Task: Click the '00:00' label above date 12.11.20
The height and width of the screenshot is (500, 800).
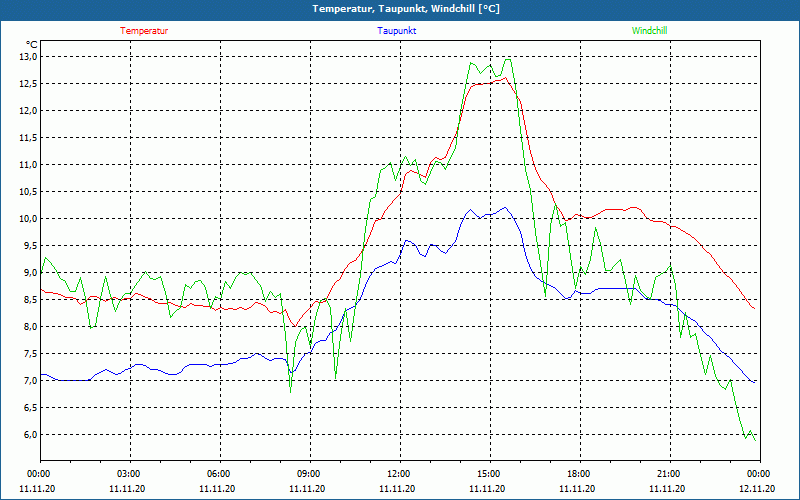Action: tap(760, 474)
